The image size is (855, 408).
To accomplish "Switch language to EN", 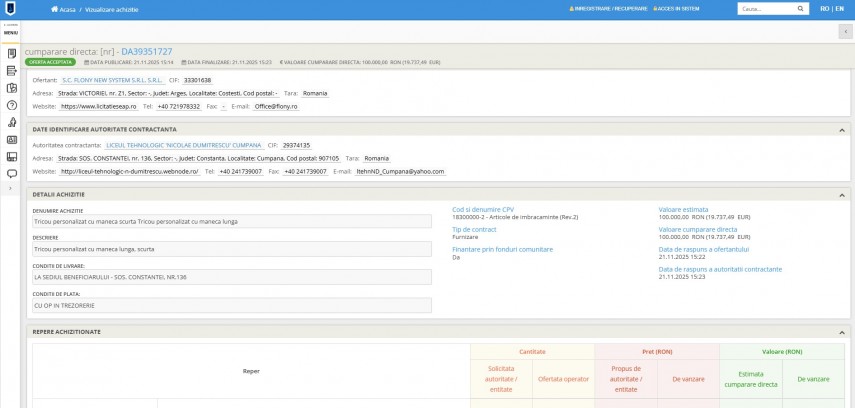I will tap(838, 8).
